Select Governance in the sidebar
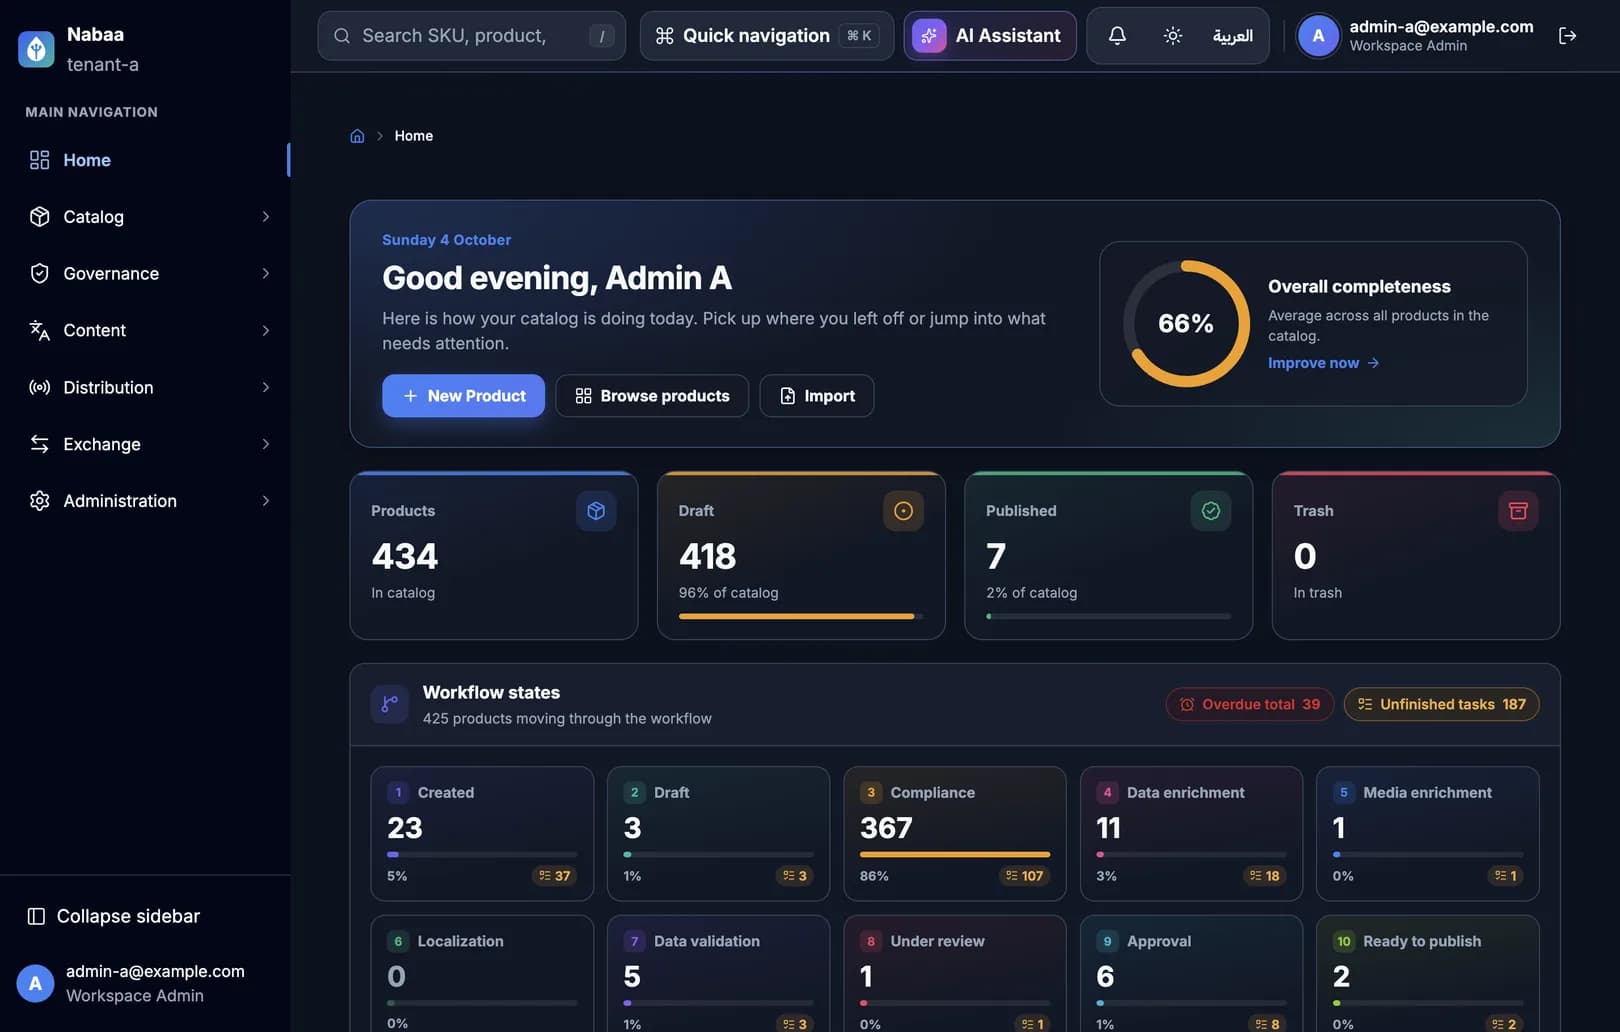The width and height of the screenshot is (1620, 1032). pos(146,274)
